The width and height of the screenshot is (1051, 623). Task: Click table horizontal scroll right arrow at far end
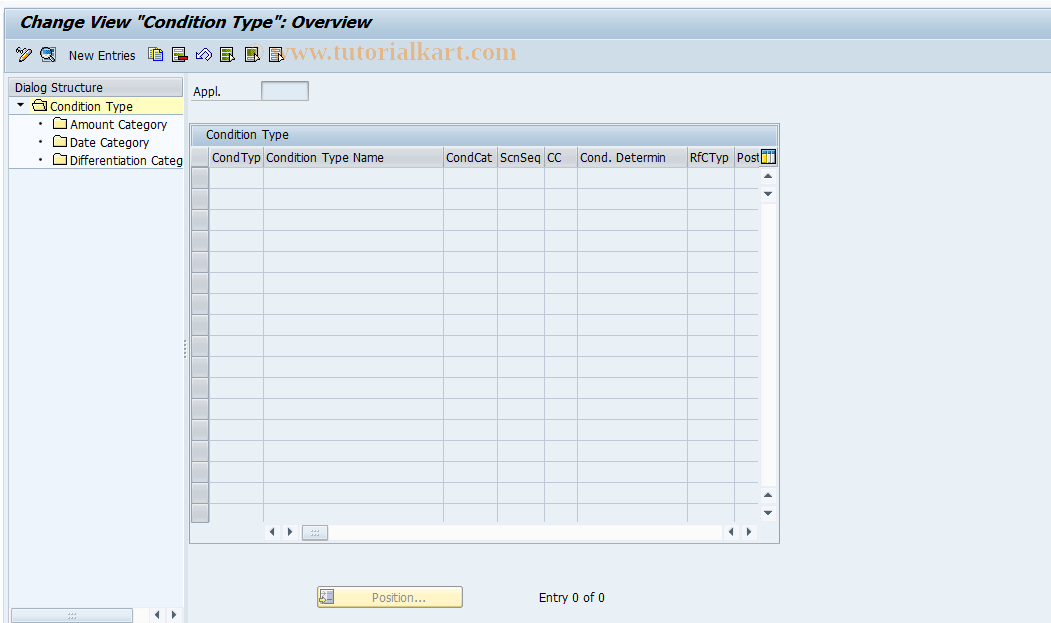click(x=749, y=532)
